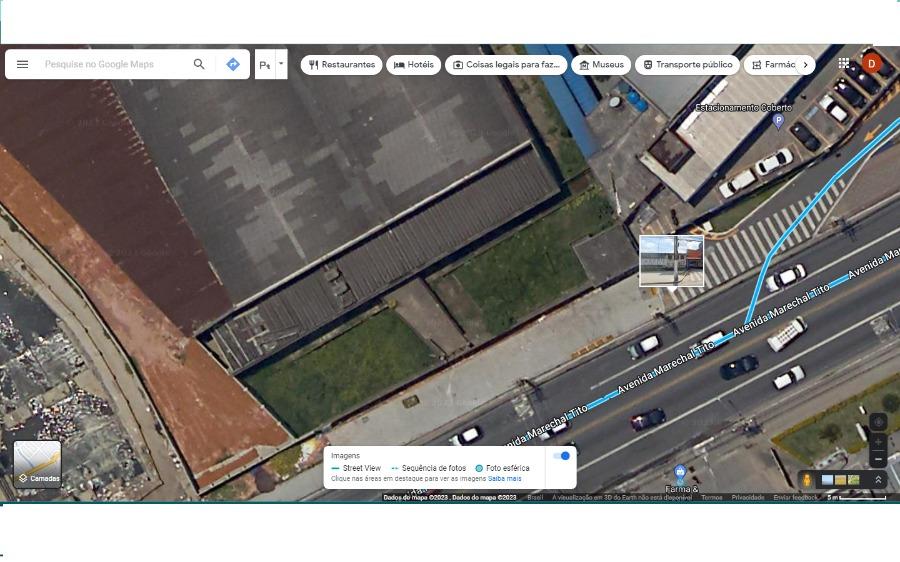The width and height of the screenshot is (900, 562).
Task: Turn off the Imagens Street View toggle
Action: click(561, 456)
